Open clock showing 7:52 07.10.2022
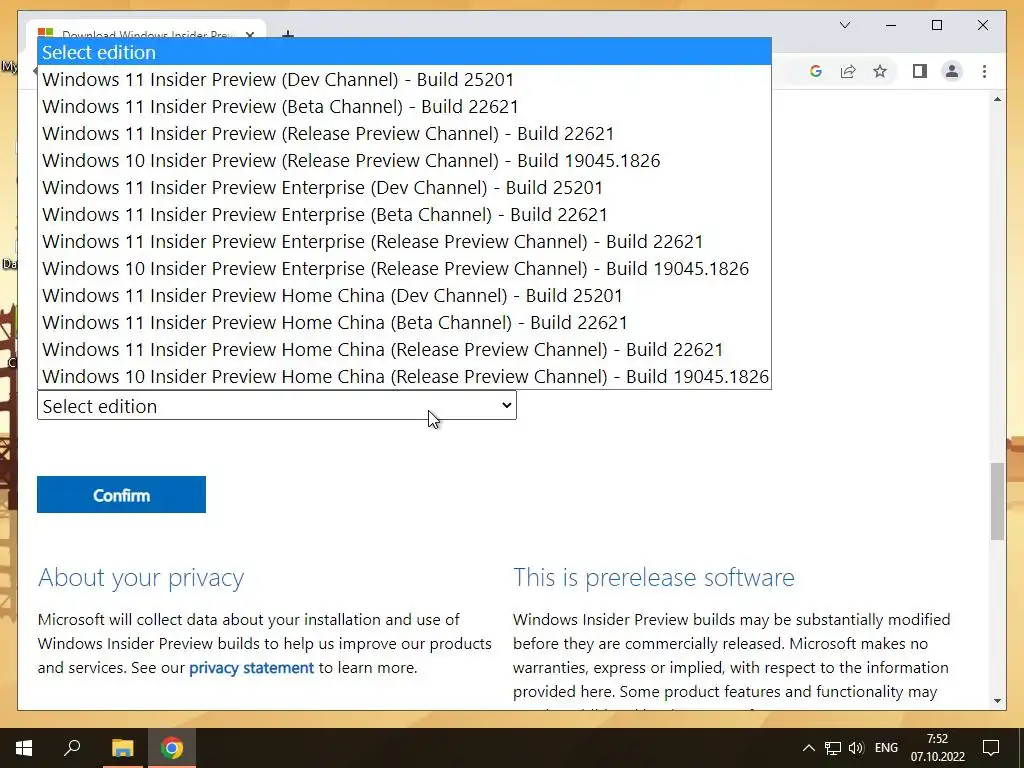The height and width of the screenshot is (768, 1024). point(938,748)
